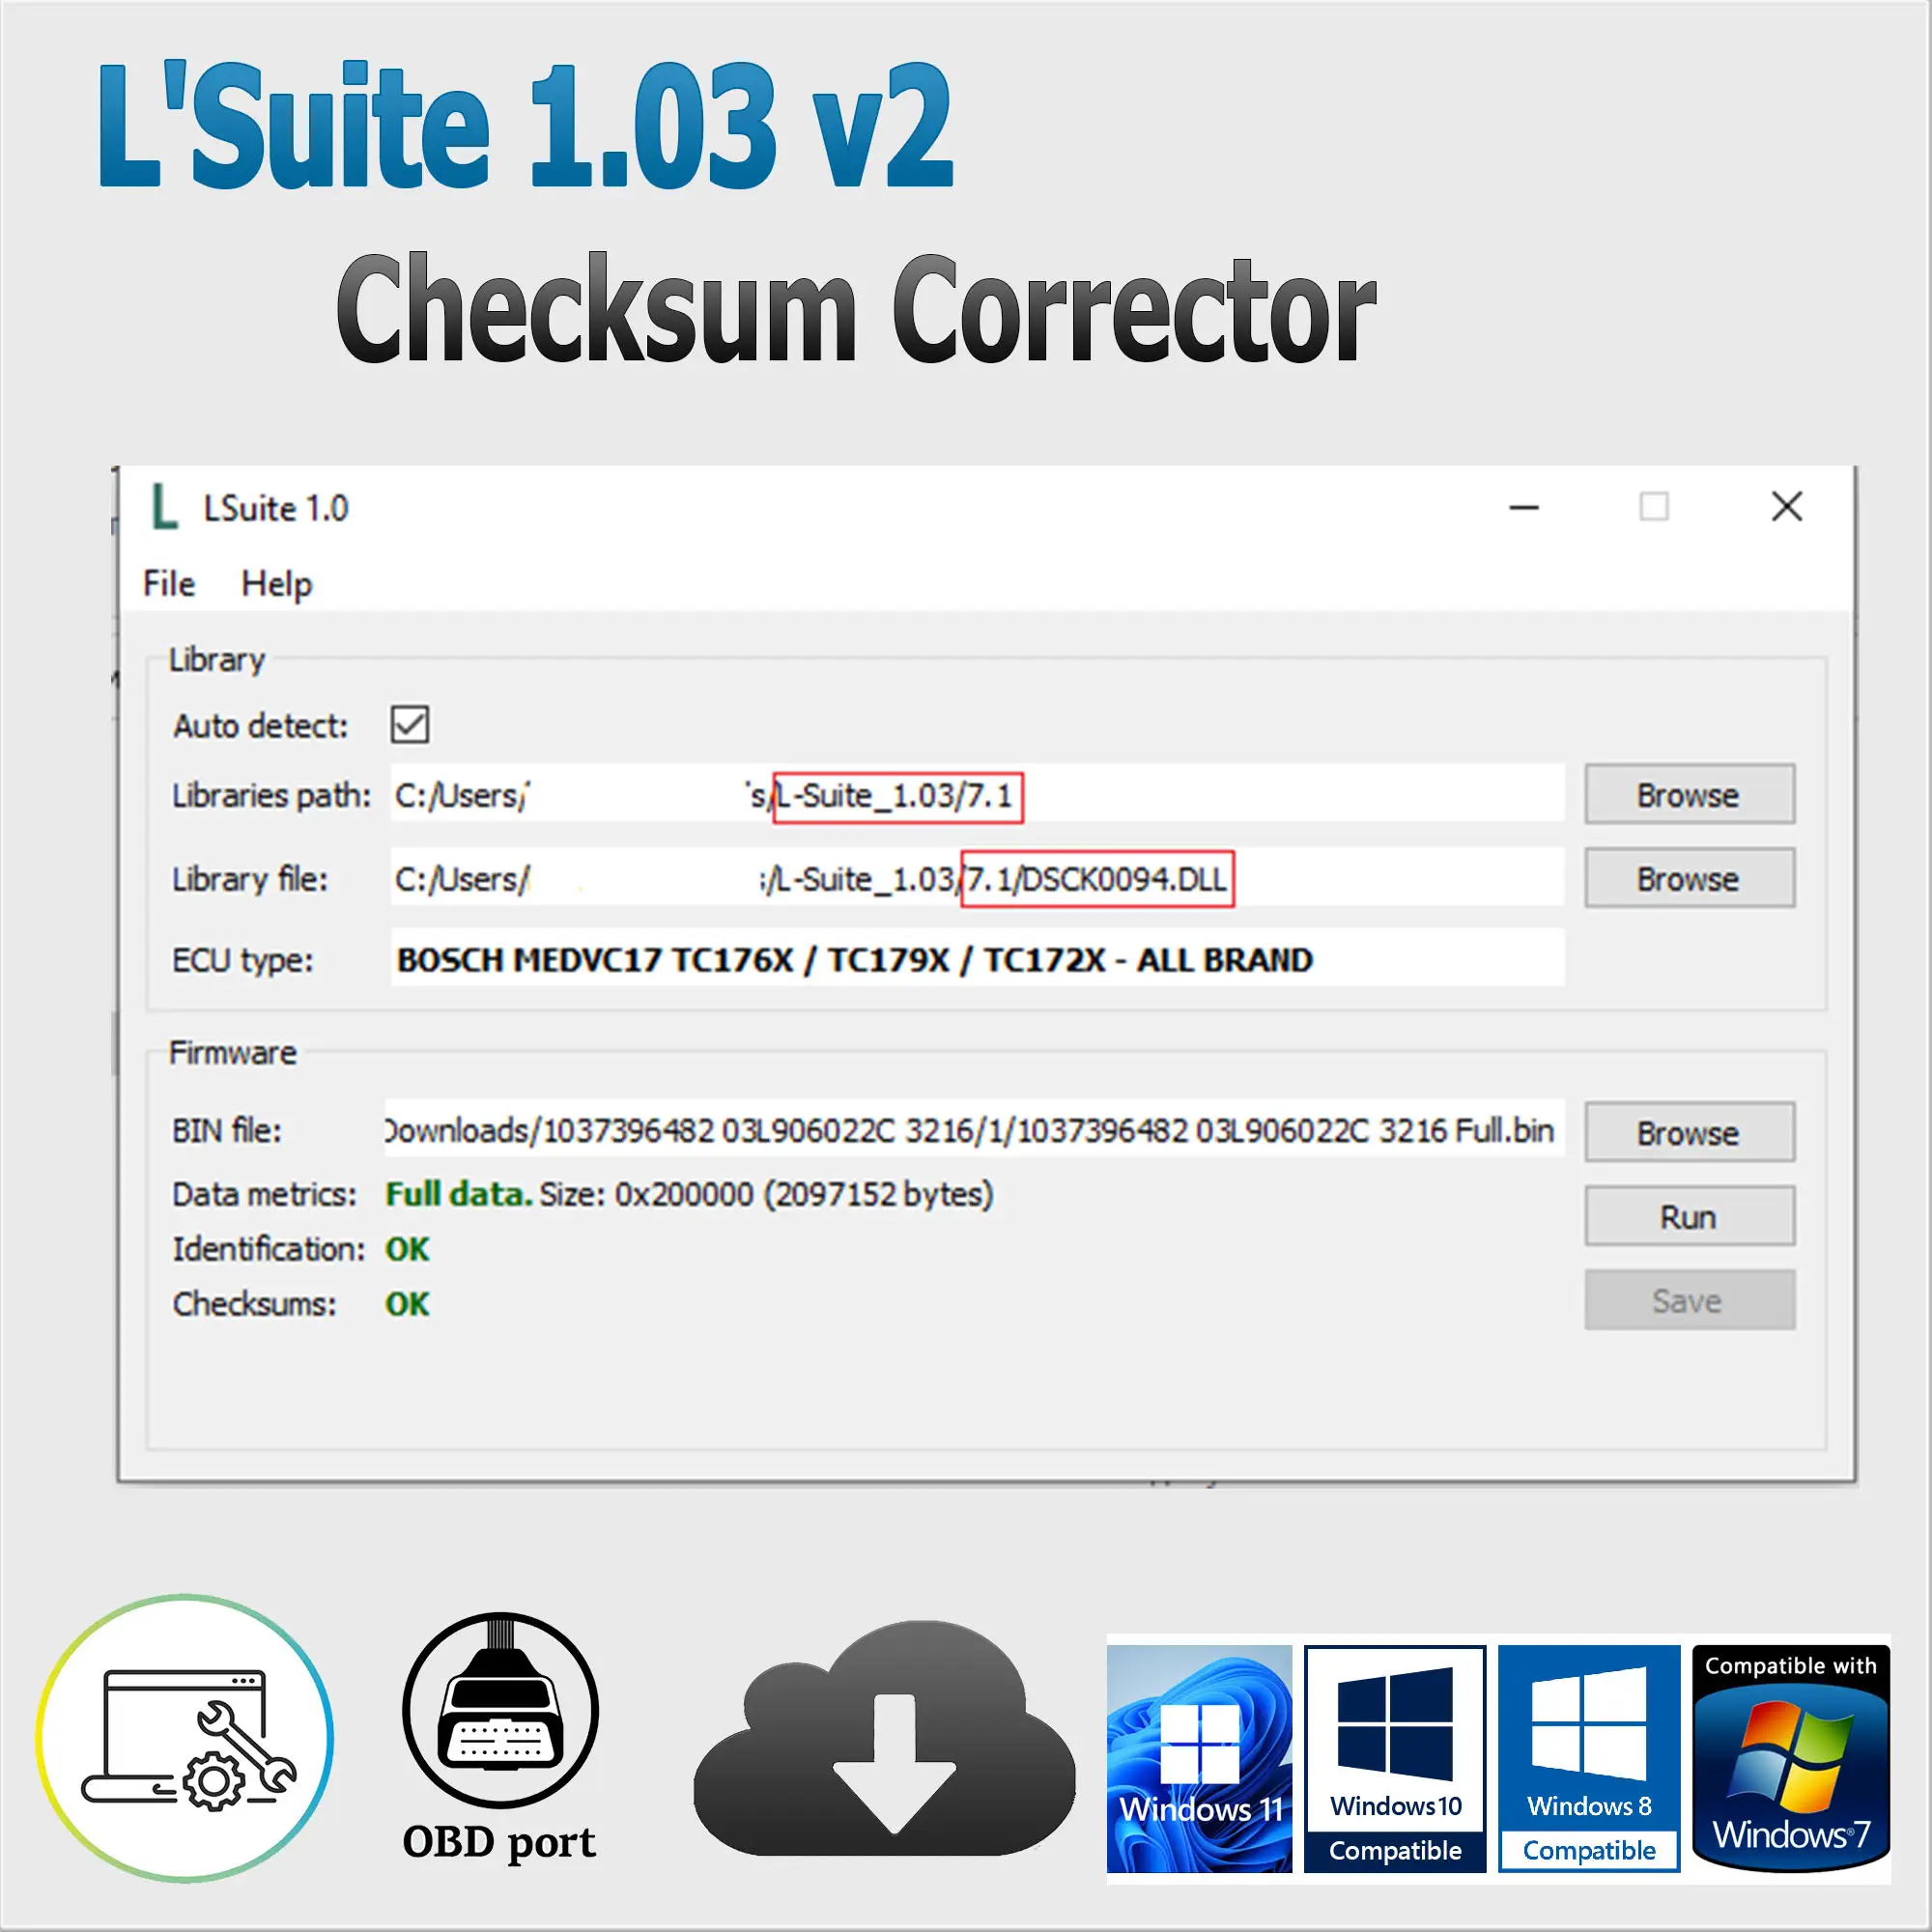This screenshot has height=1932, width=1932.
Task: Open the File menu
Action: 169,584
